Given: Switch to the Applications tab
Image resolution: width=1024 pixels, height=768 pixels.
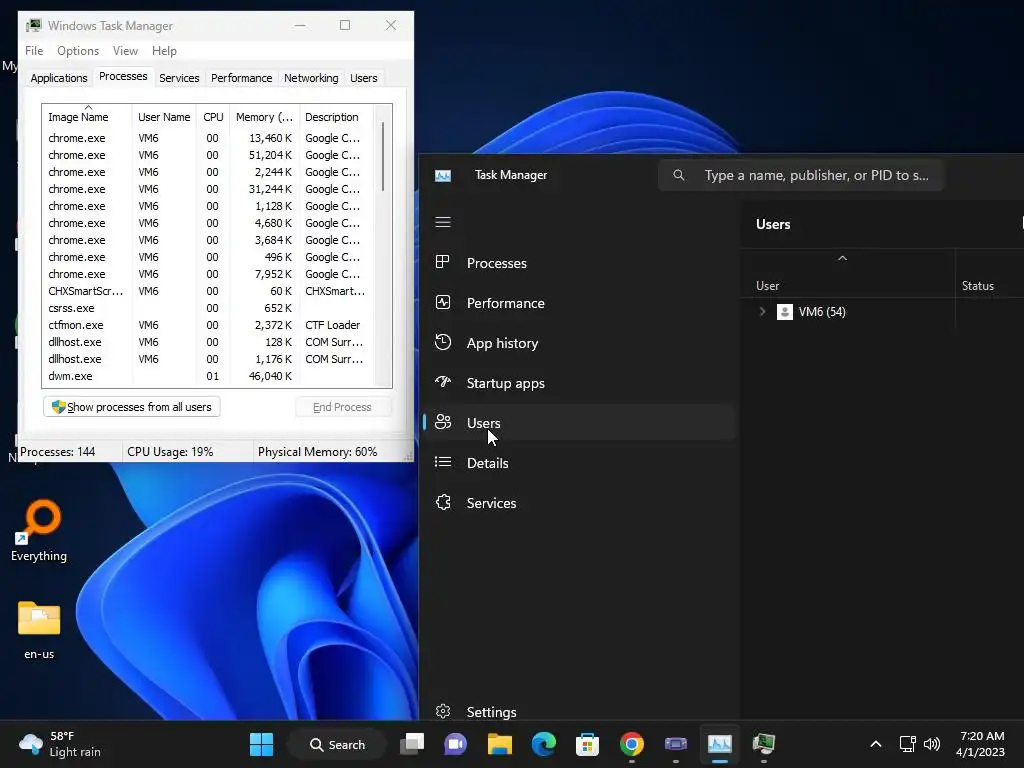Looking at the screenshot, I should tap(59, 78).
